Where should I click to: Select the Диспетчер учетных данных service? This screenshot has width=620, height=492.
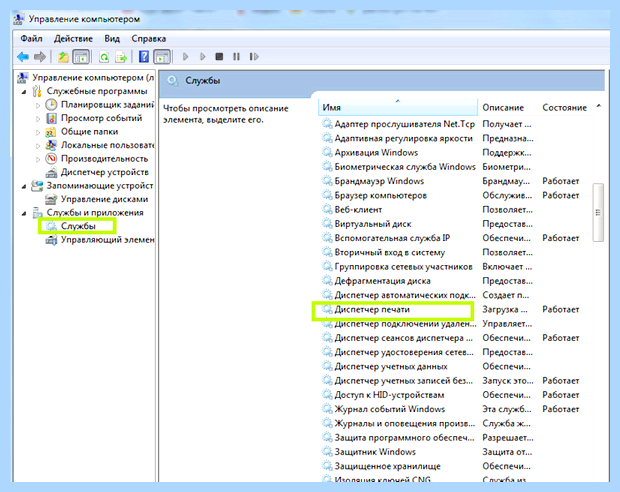[391, 366]
